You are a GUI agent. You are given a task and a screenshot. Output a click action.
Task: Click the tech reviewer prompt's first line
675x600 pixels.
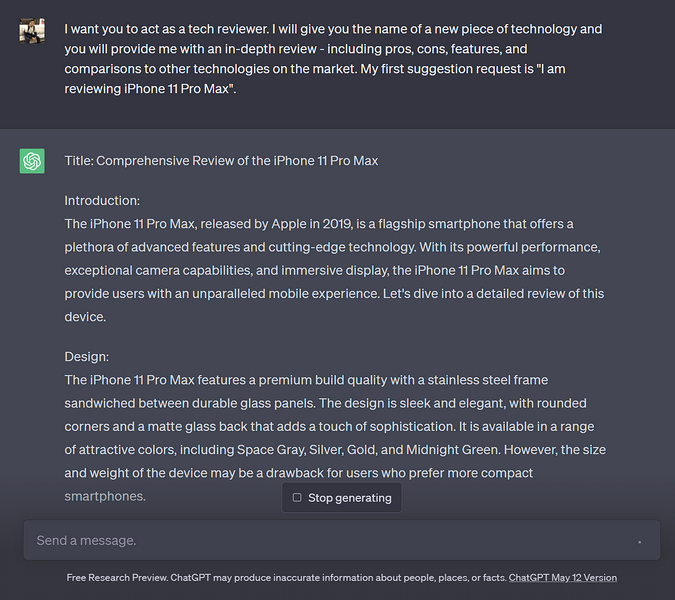[x=333, y=29]
